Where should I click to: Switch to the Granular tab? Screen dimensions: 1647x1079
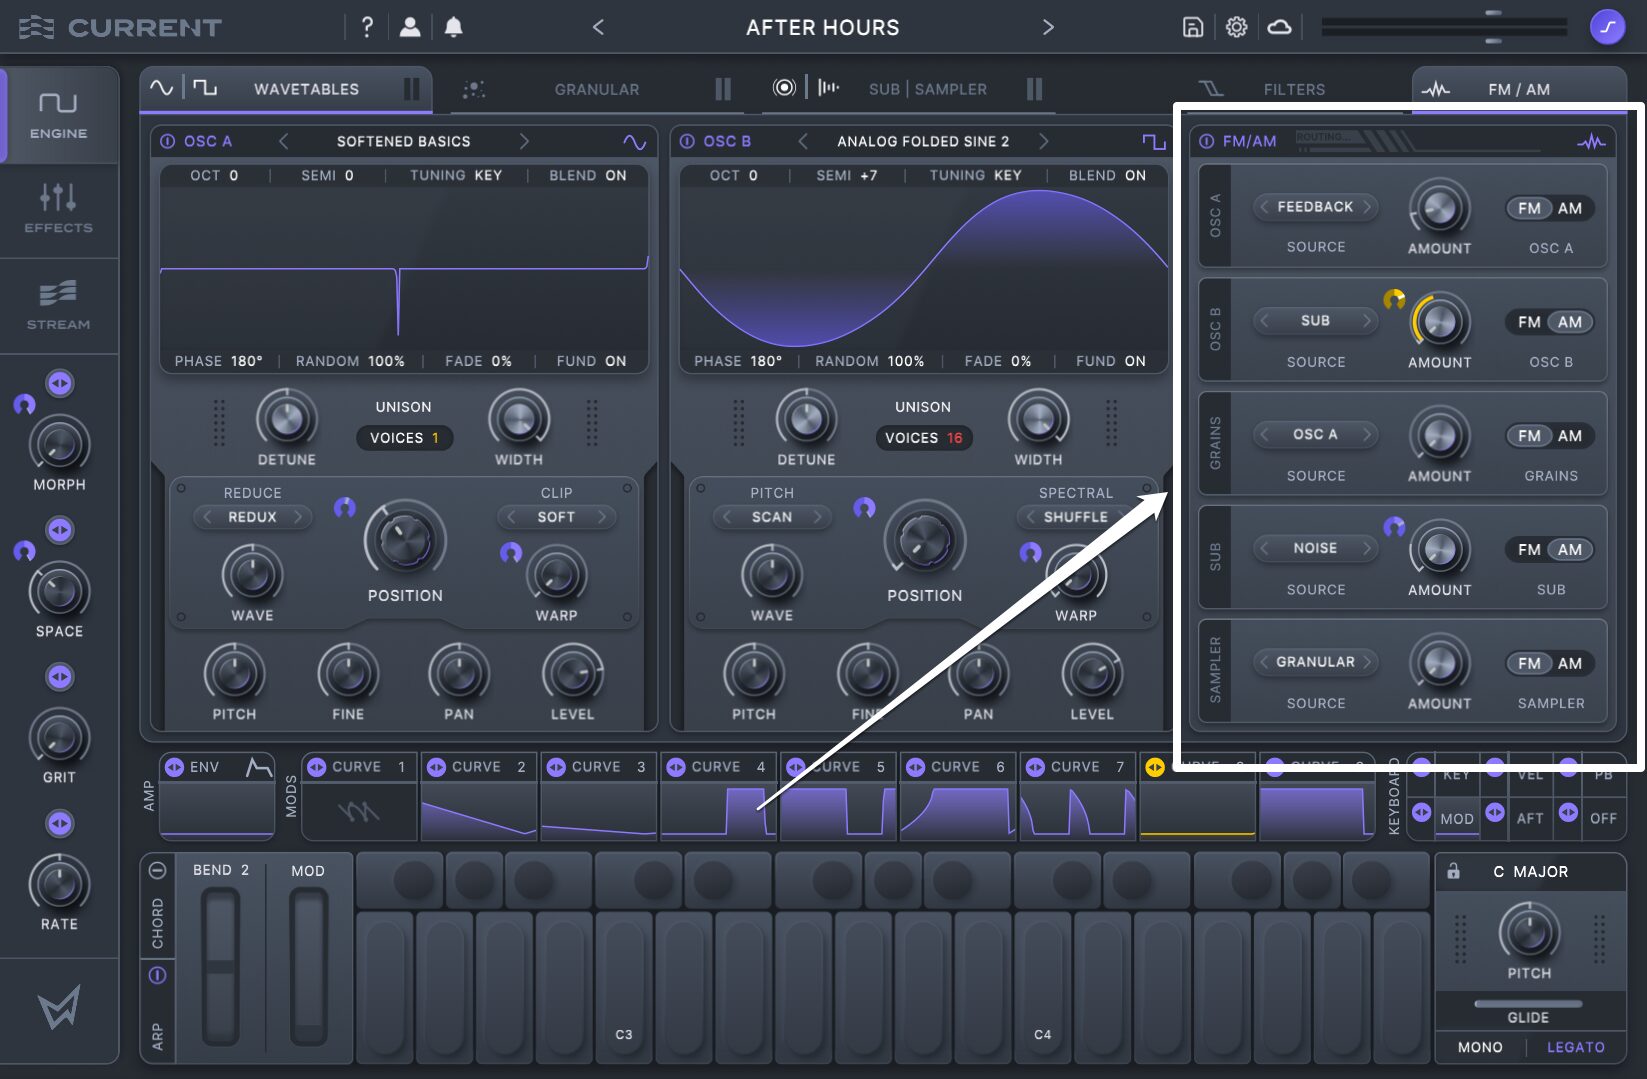[597, 89]
